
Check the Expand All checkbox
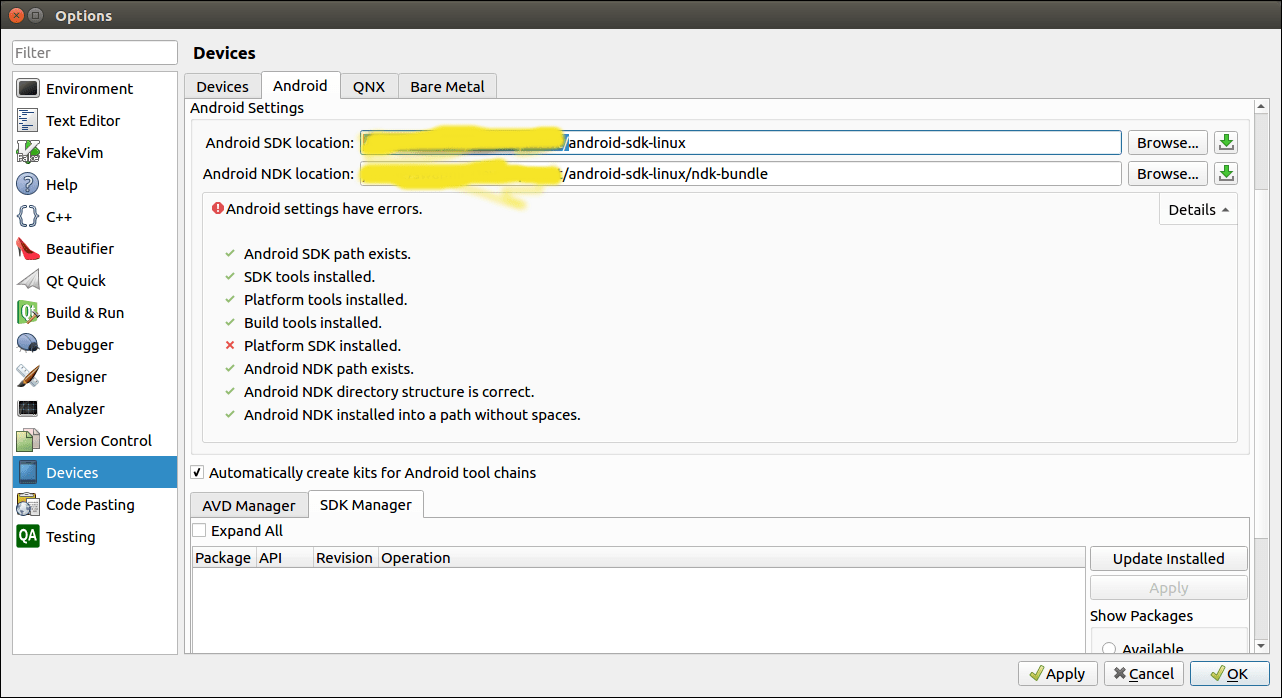[199, 531]
